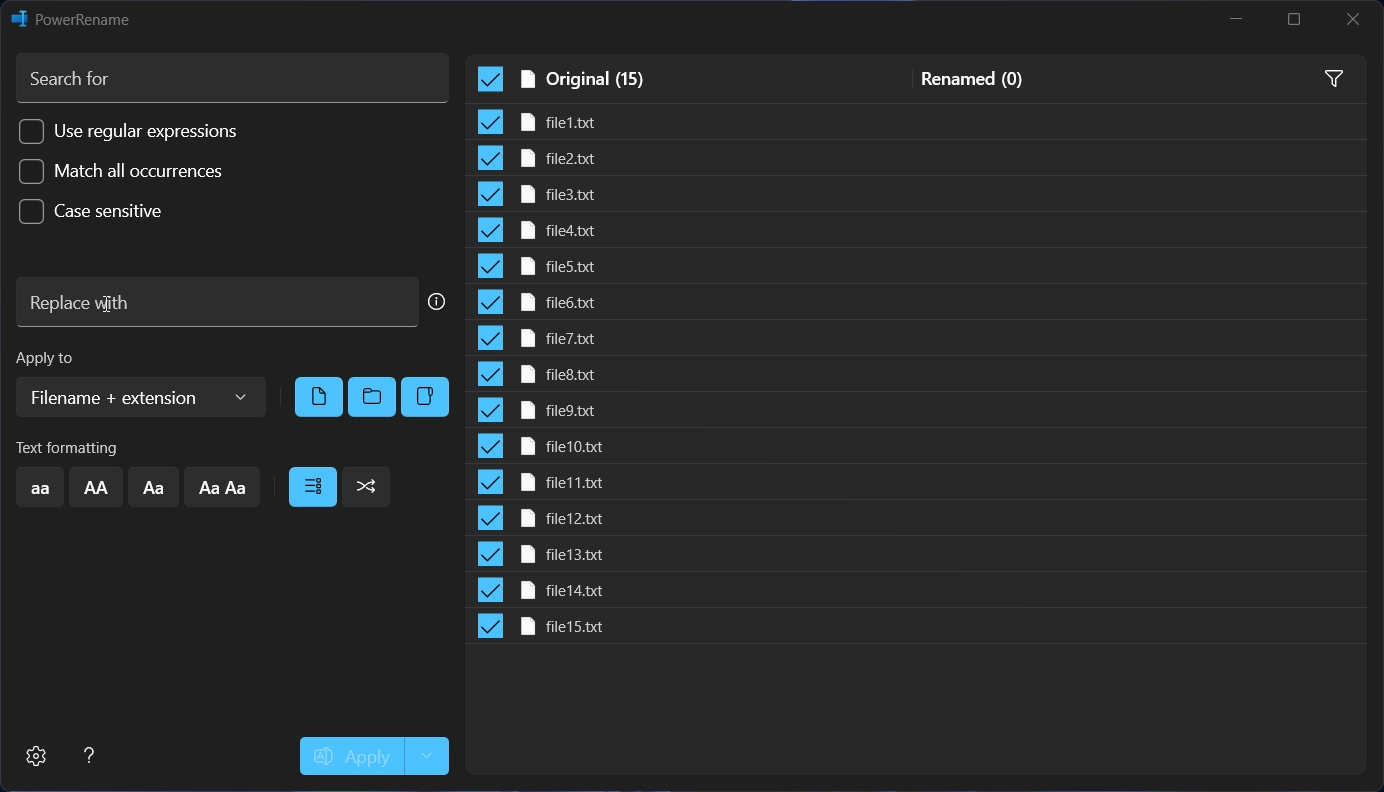
Task: Toggle the Include subfolders icon button
Action: (x=425, y=397)
